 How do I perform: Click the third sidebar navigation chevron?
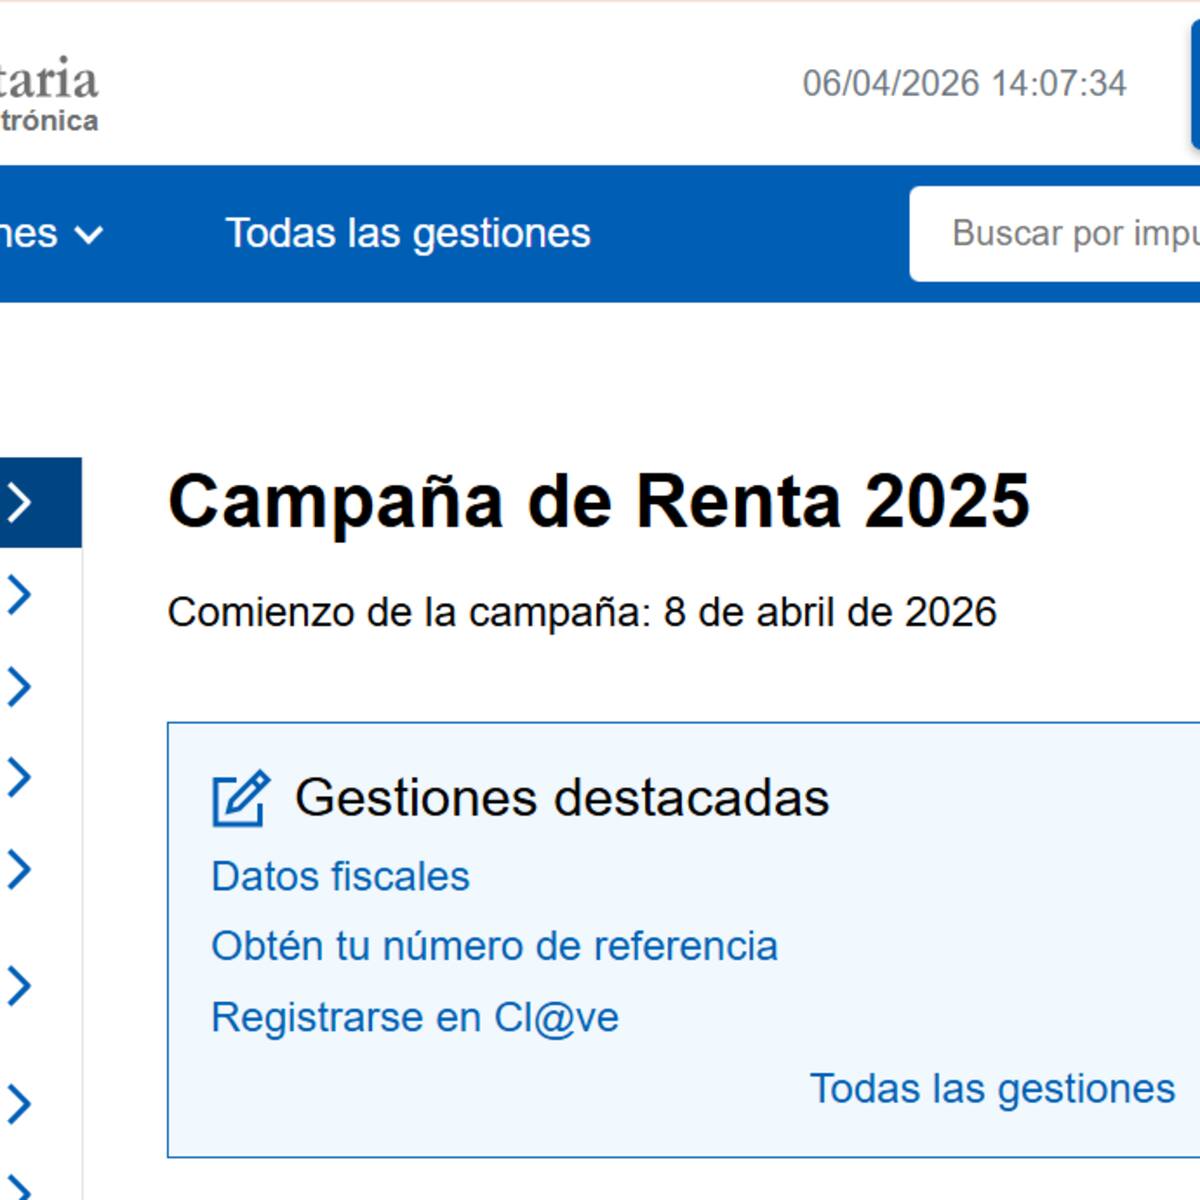point(18,684)
